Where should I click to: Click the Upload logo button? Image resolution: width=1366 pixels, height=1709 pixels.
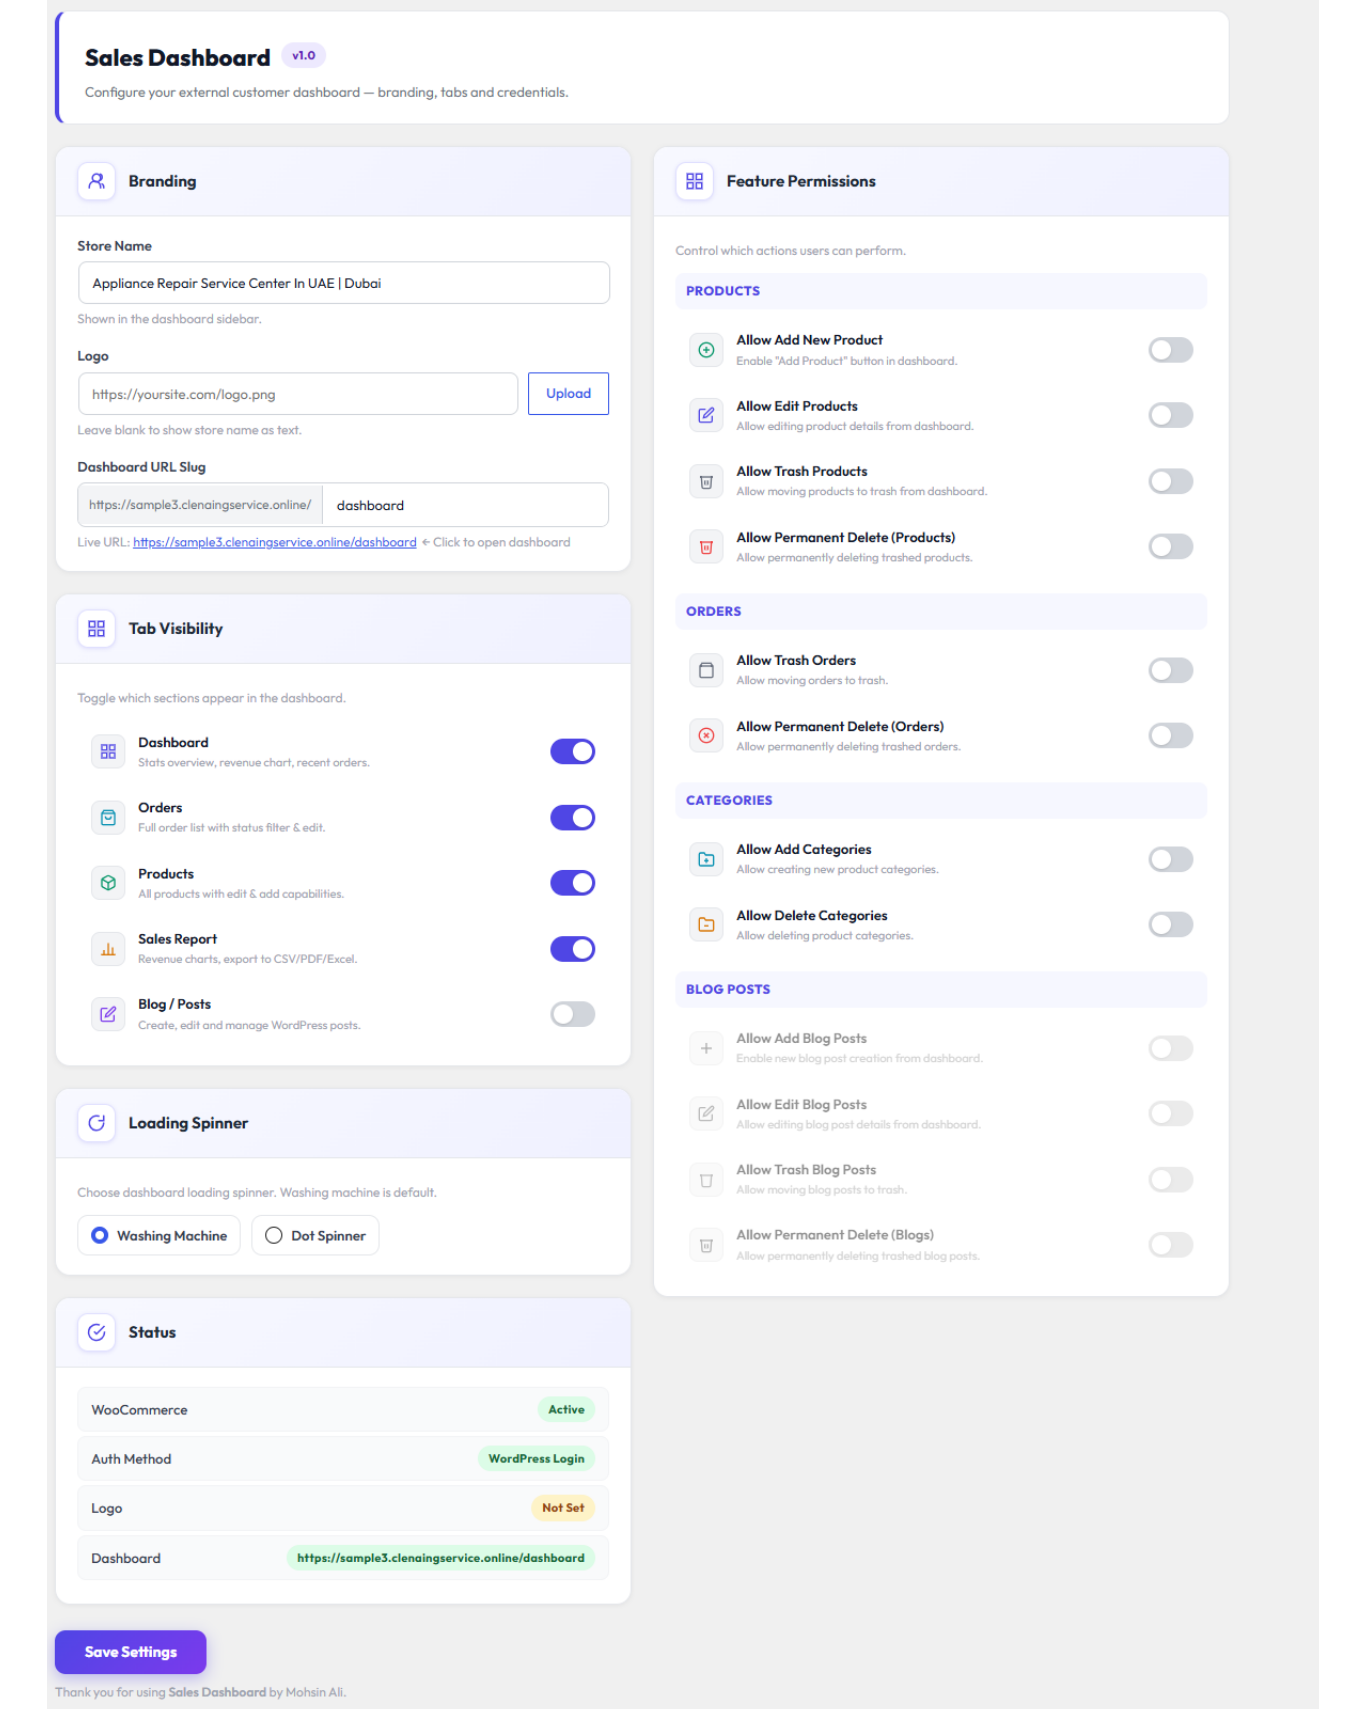[568, 394]
